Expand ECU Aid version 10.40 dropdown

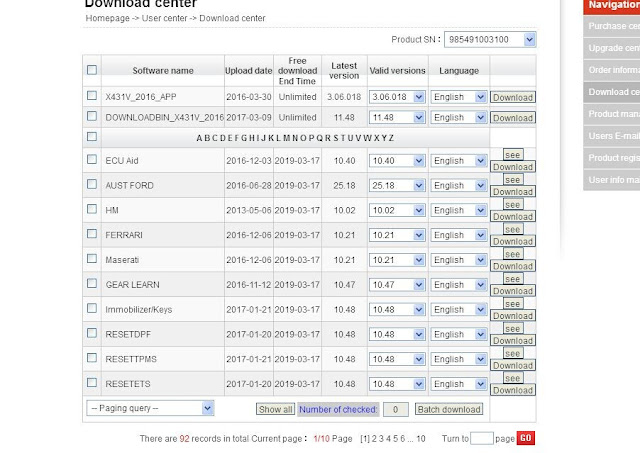tap(397, 161)
